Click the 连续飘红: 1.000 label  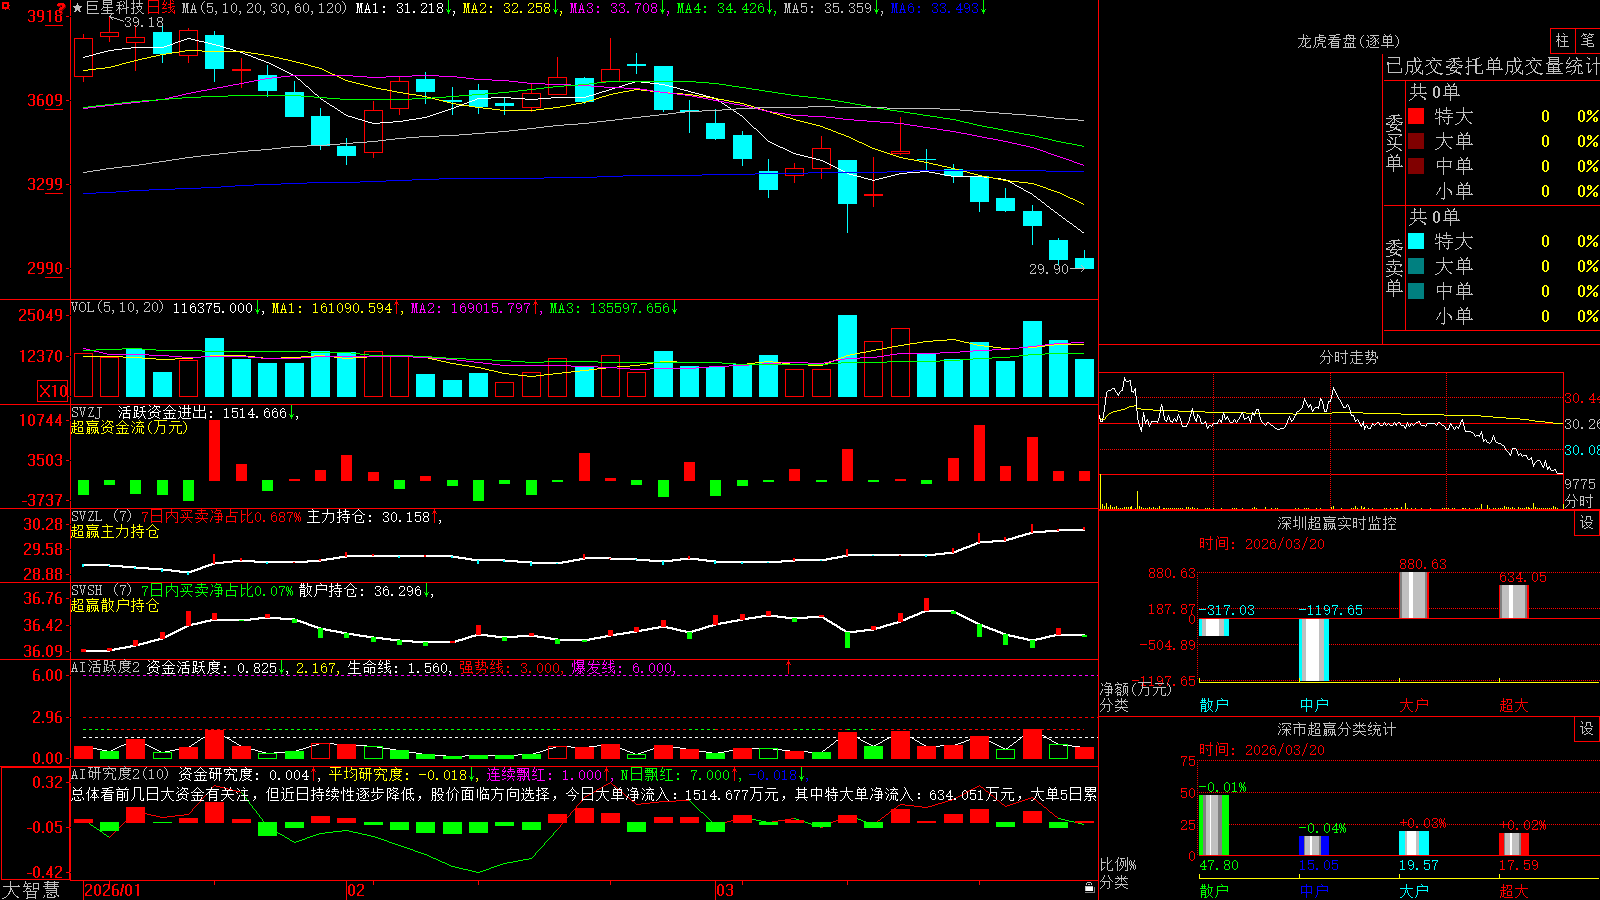tap(548, 774)
